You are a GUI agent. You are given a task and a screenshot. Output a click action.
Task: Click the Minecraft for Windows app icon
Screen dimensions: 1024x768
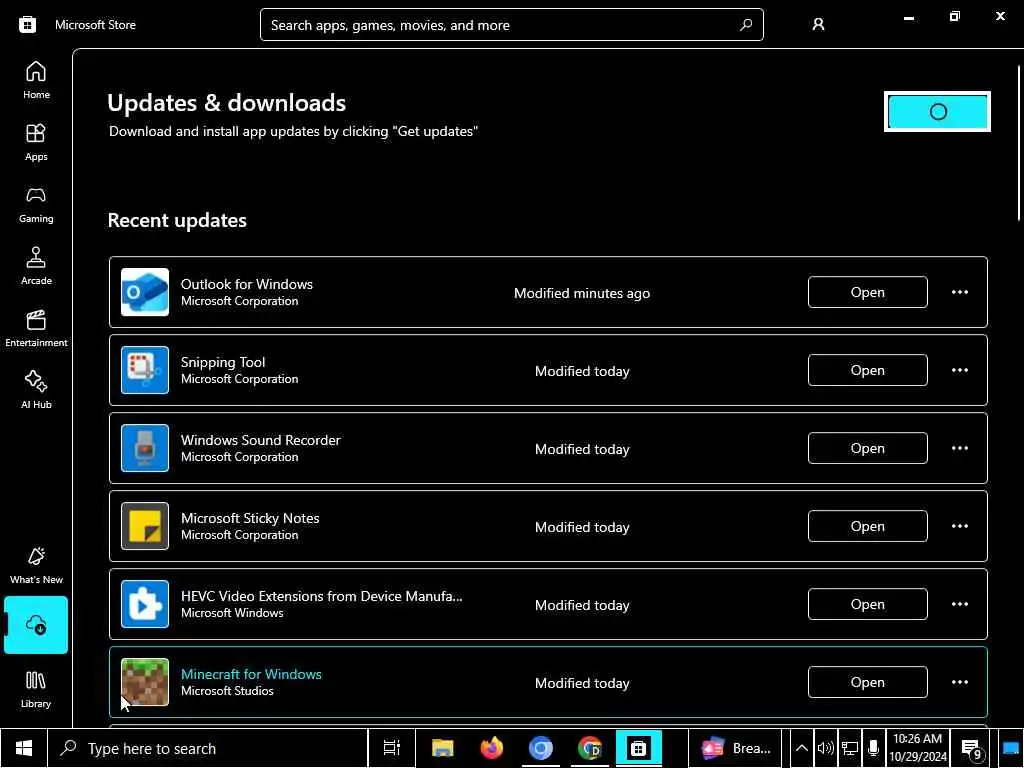[x=145, y=682]
